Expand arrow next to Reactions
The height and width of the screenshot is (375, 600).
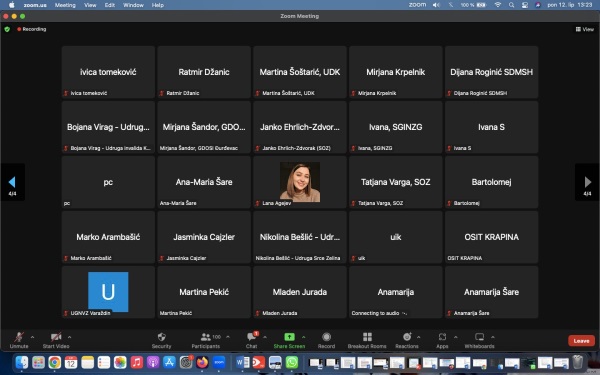(x=419, y=337)
